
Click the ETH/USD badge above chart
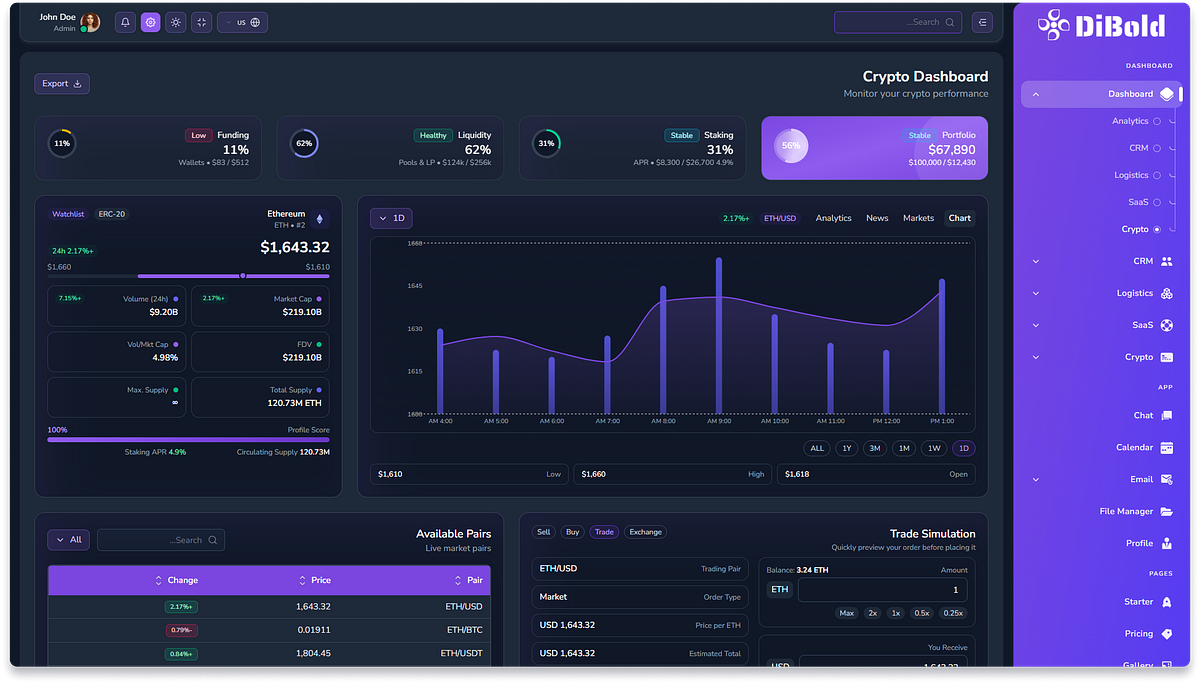pyautogui.click(x=781, y=218)
